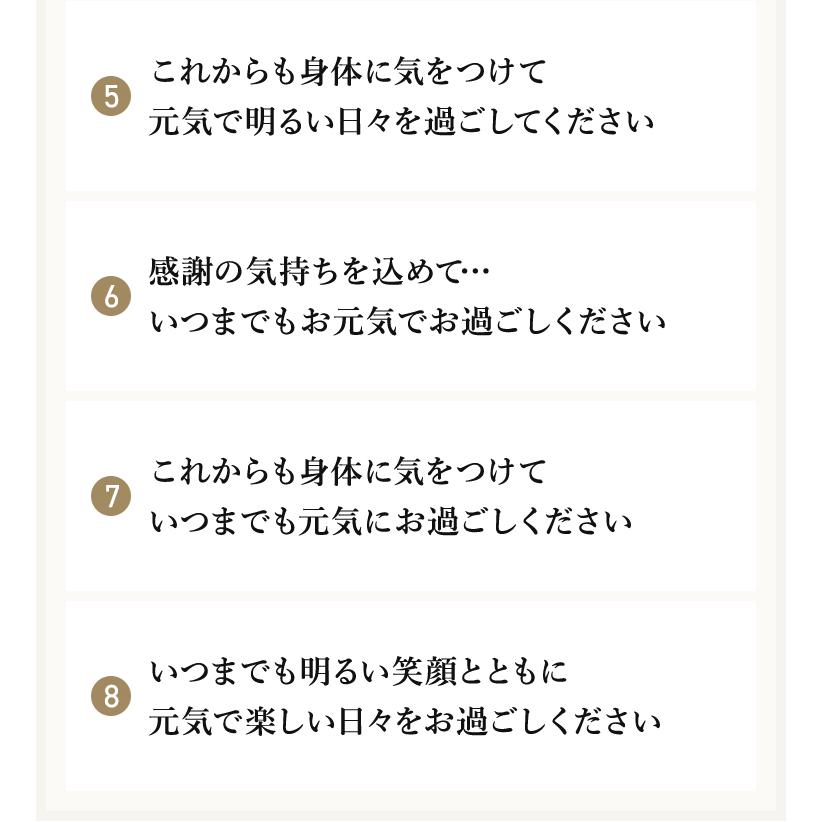The height and width of the screenshot is (822, 822).
Task: Click the text 元気で楽しい日々をお過ごしください
Action: 405,722
